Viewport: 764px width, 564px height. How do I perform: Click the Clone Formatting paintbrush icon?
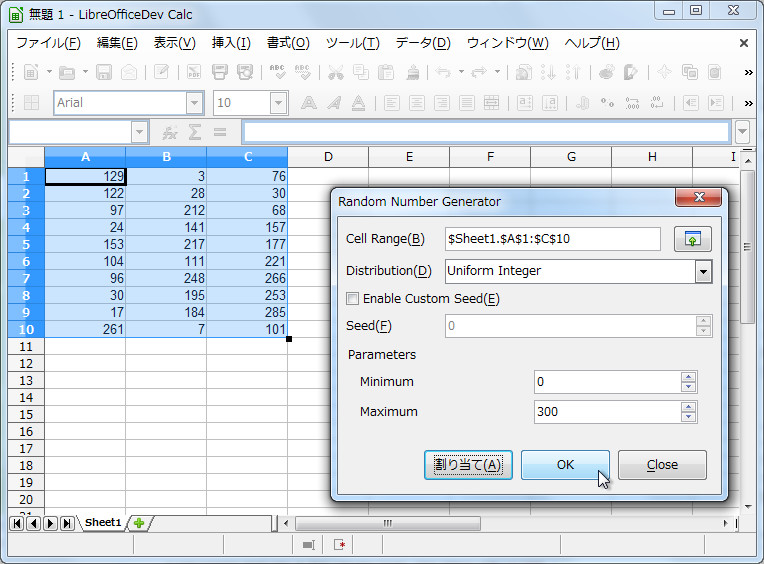(x=413, y=72)
